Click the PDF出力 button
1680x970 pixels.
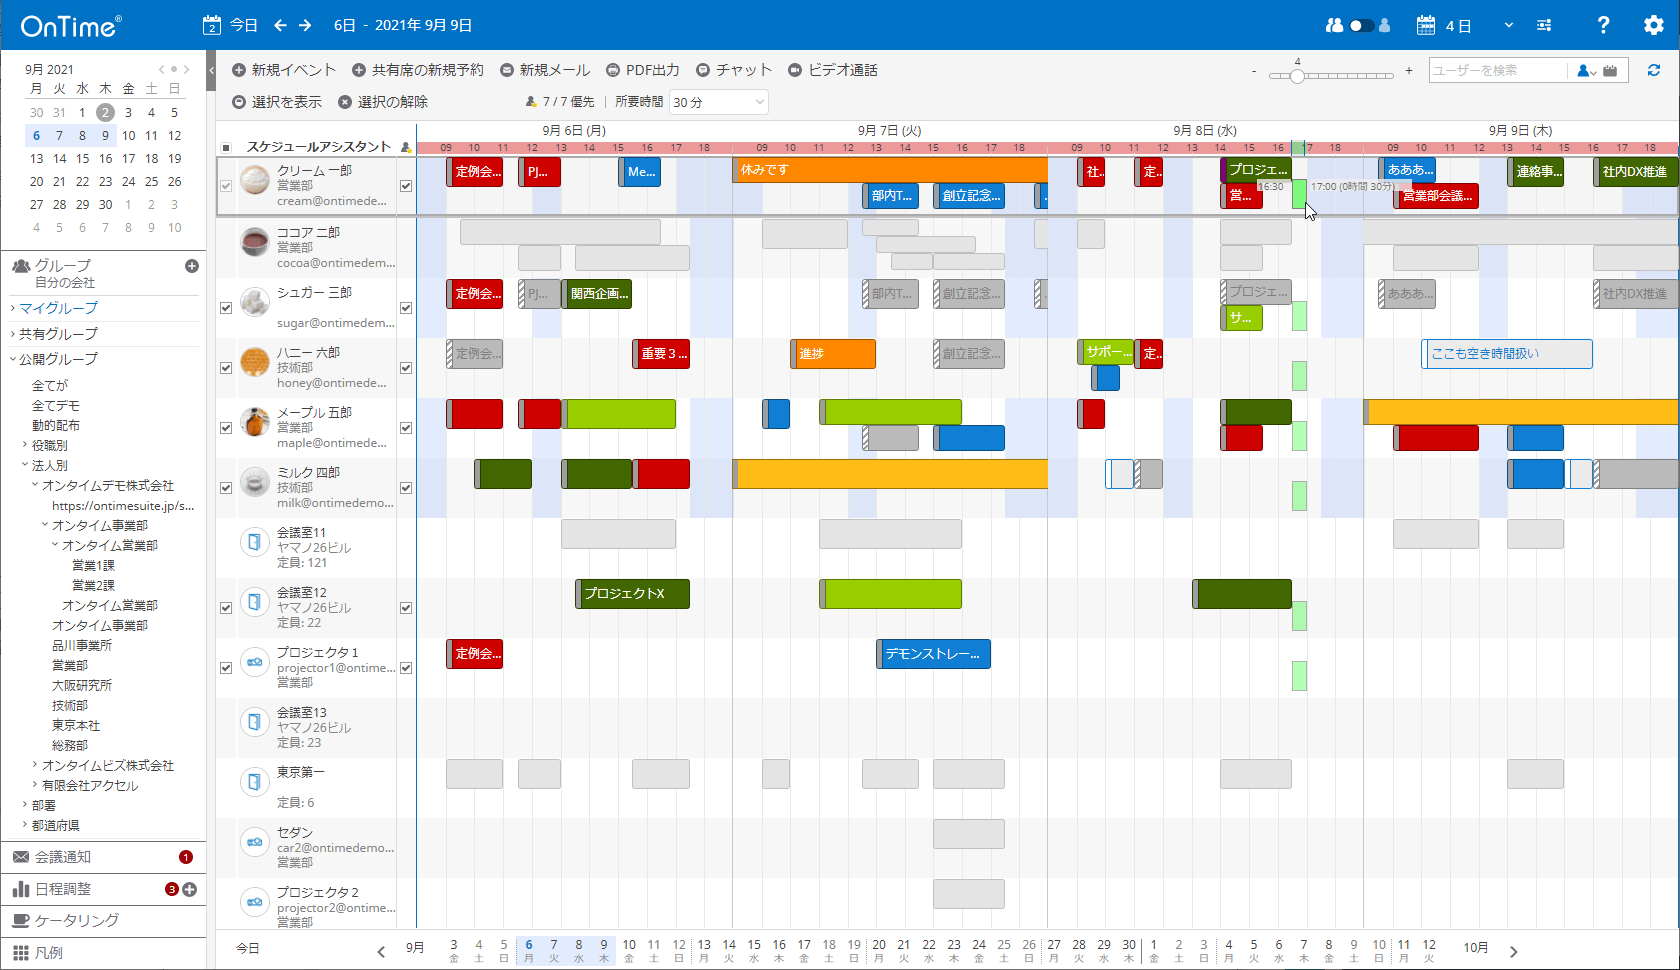tap(642, 70)
